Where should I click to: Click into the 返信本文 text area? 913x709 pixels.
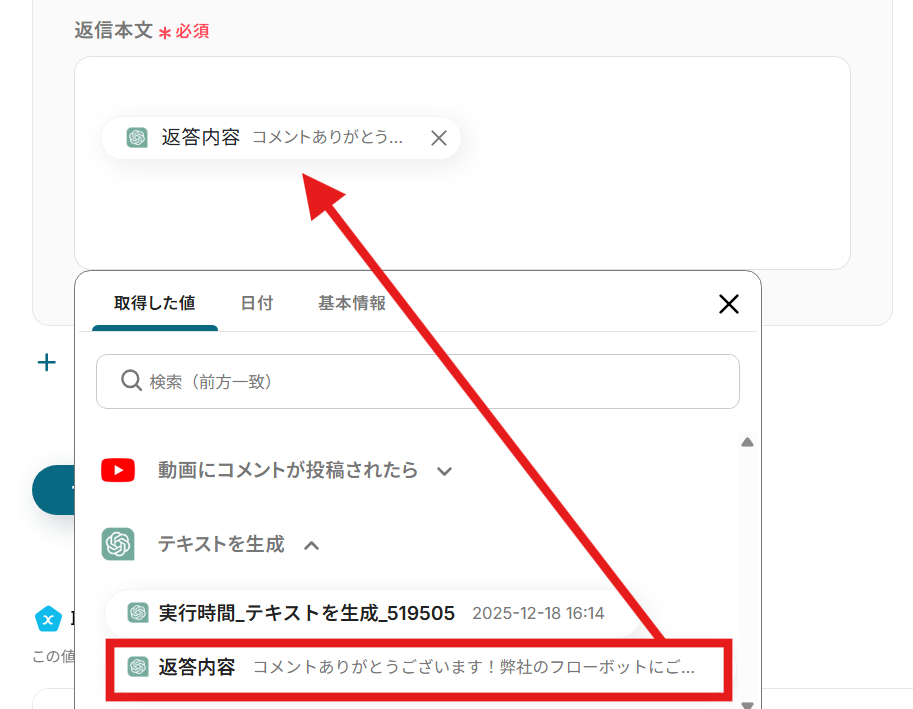tap(462, 163)
